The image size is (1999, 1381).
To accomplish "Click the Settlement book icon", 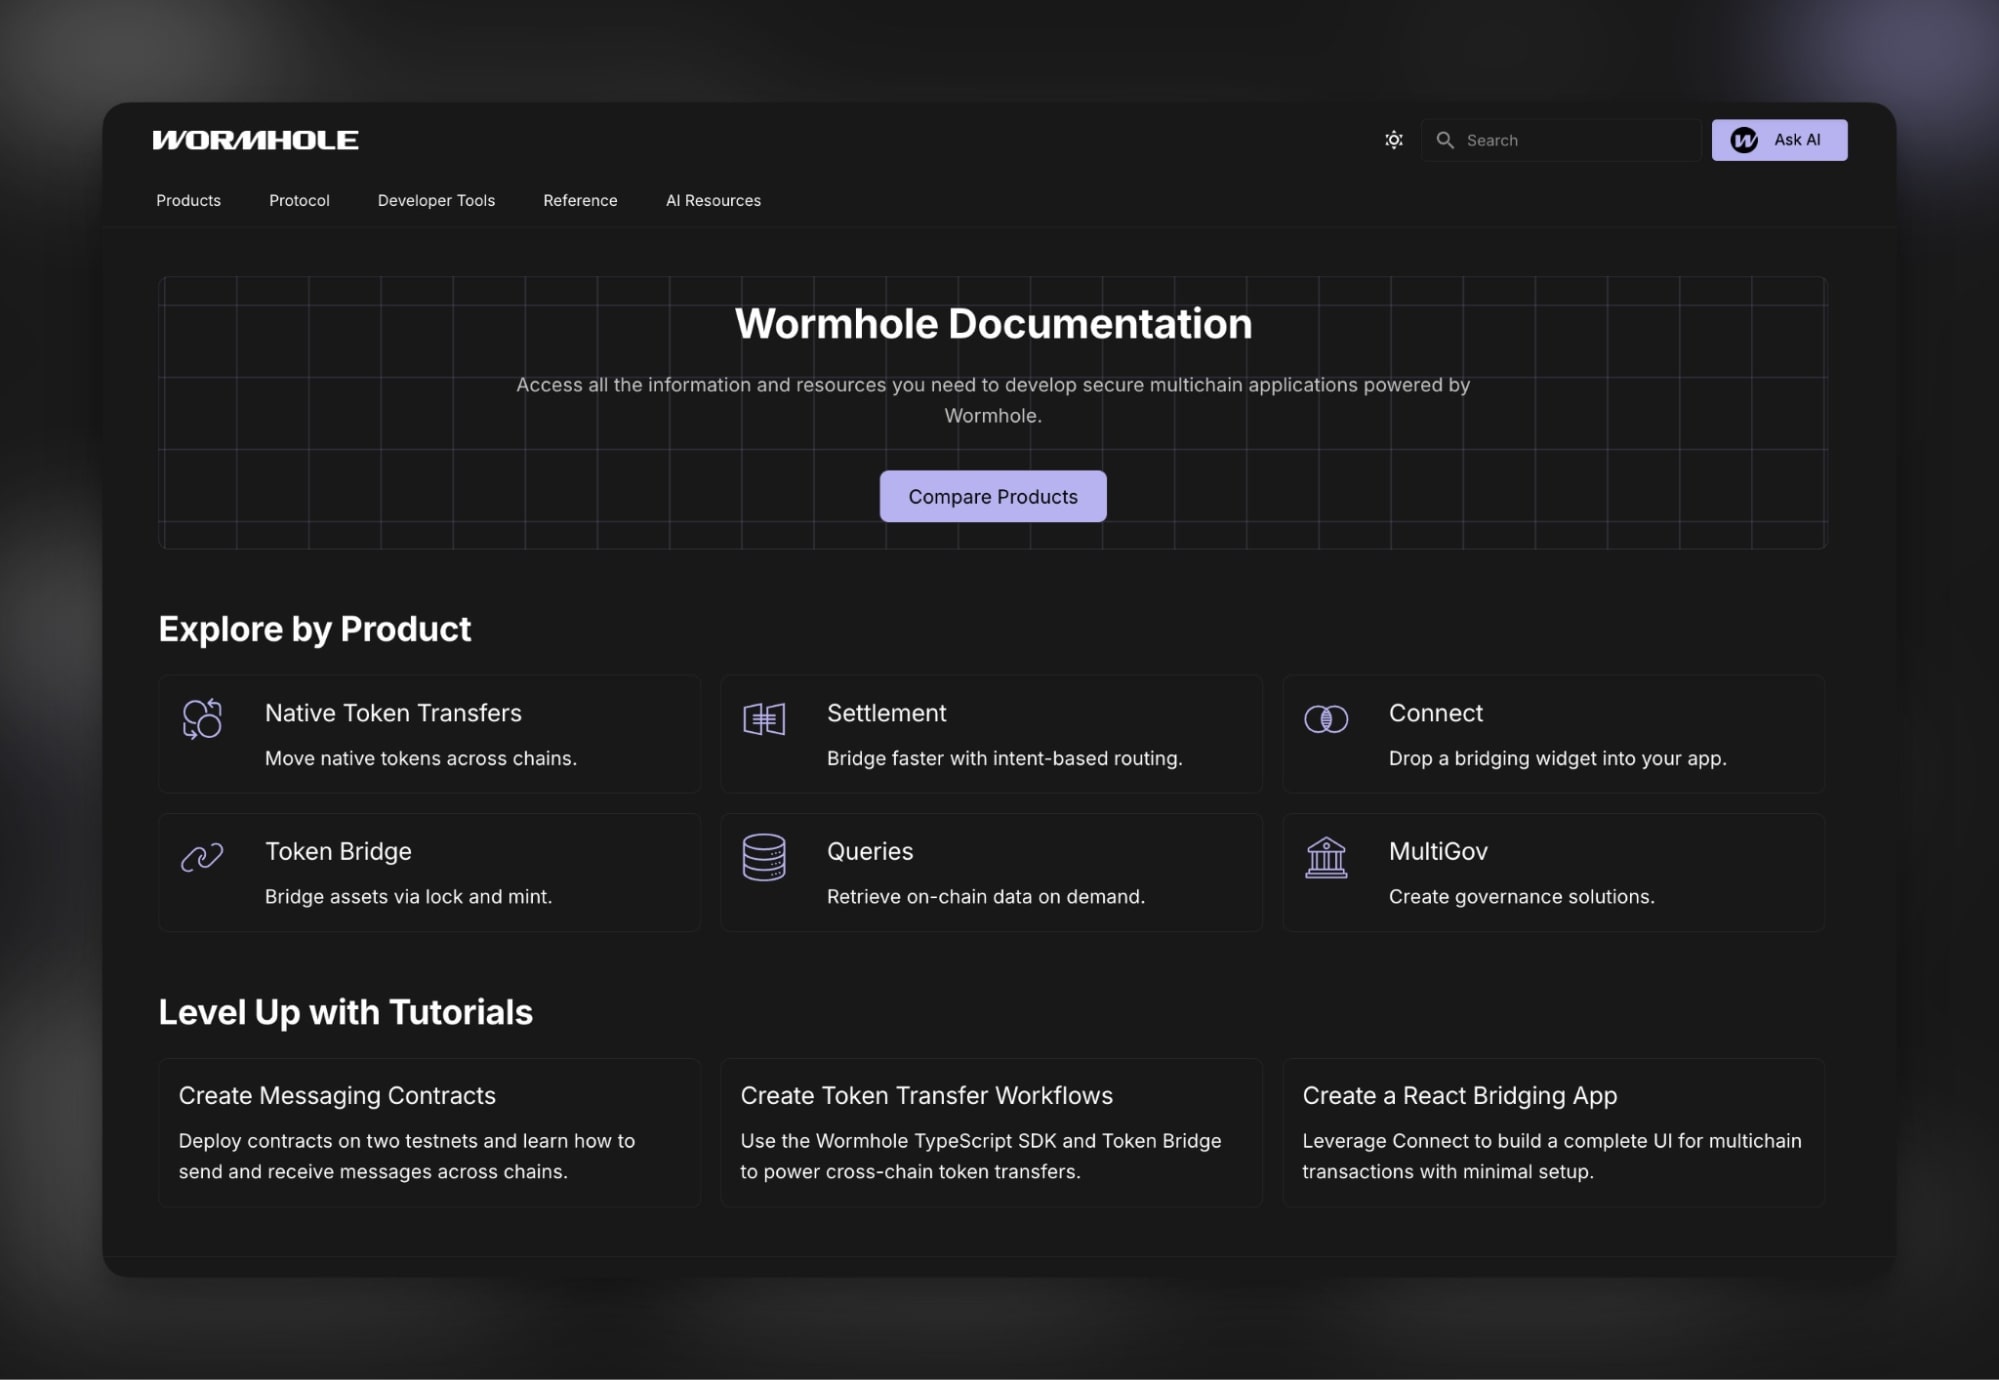I will pyautogui.click(x=764, y=719).
